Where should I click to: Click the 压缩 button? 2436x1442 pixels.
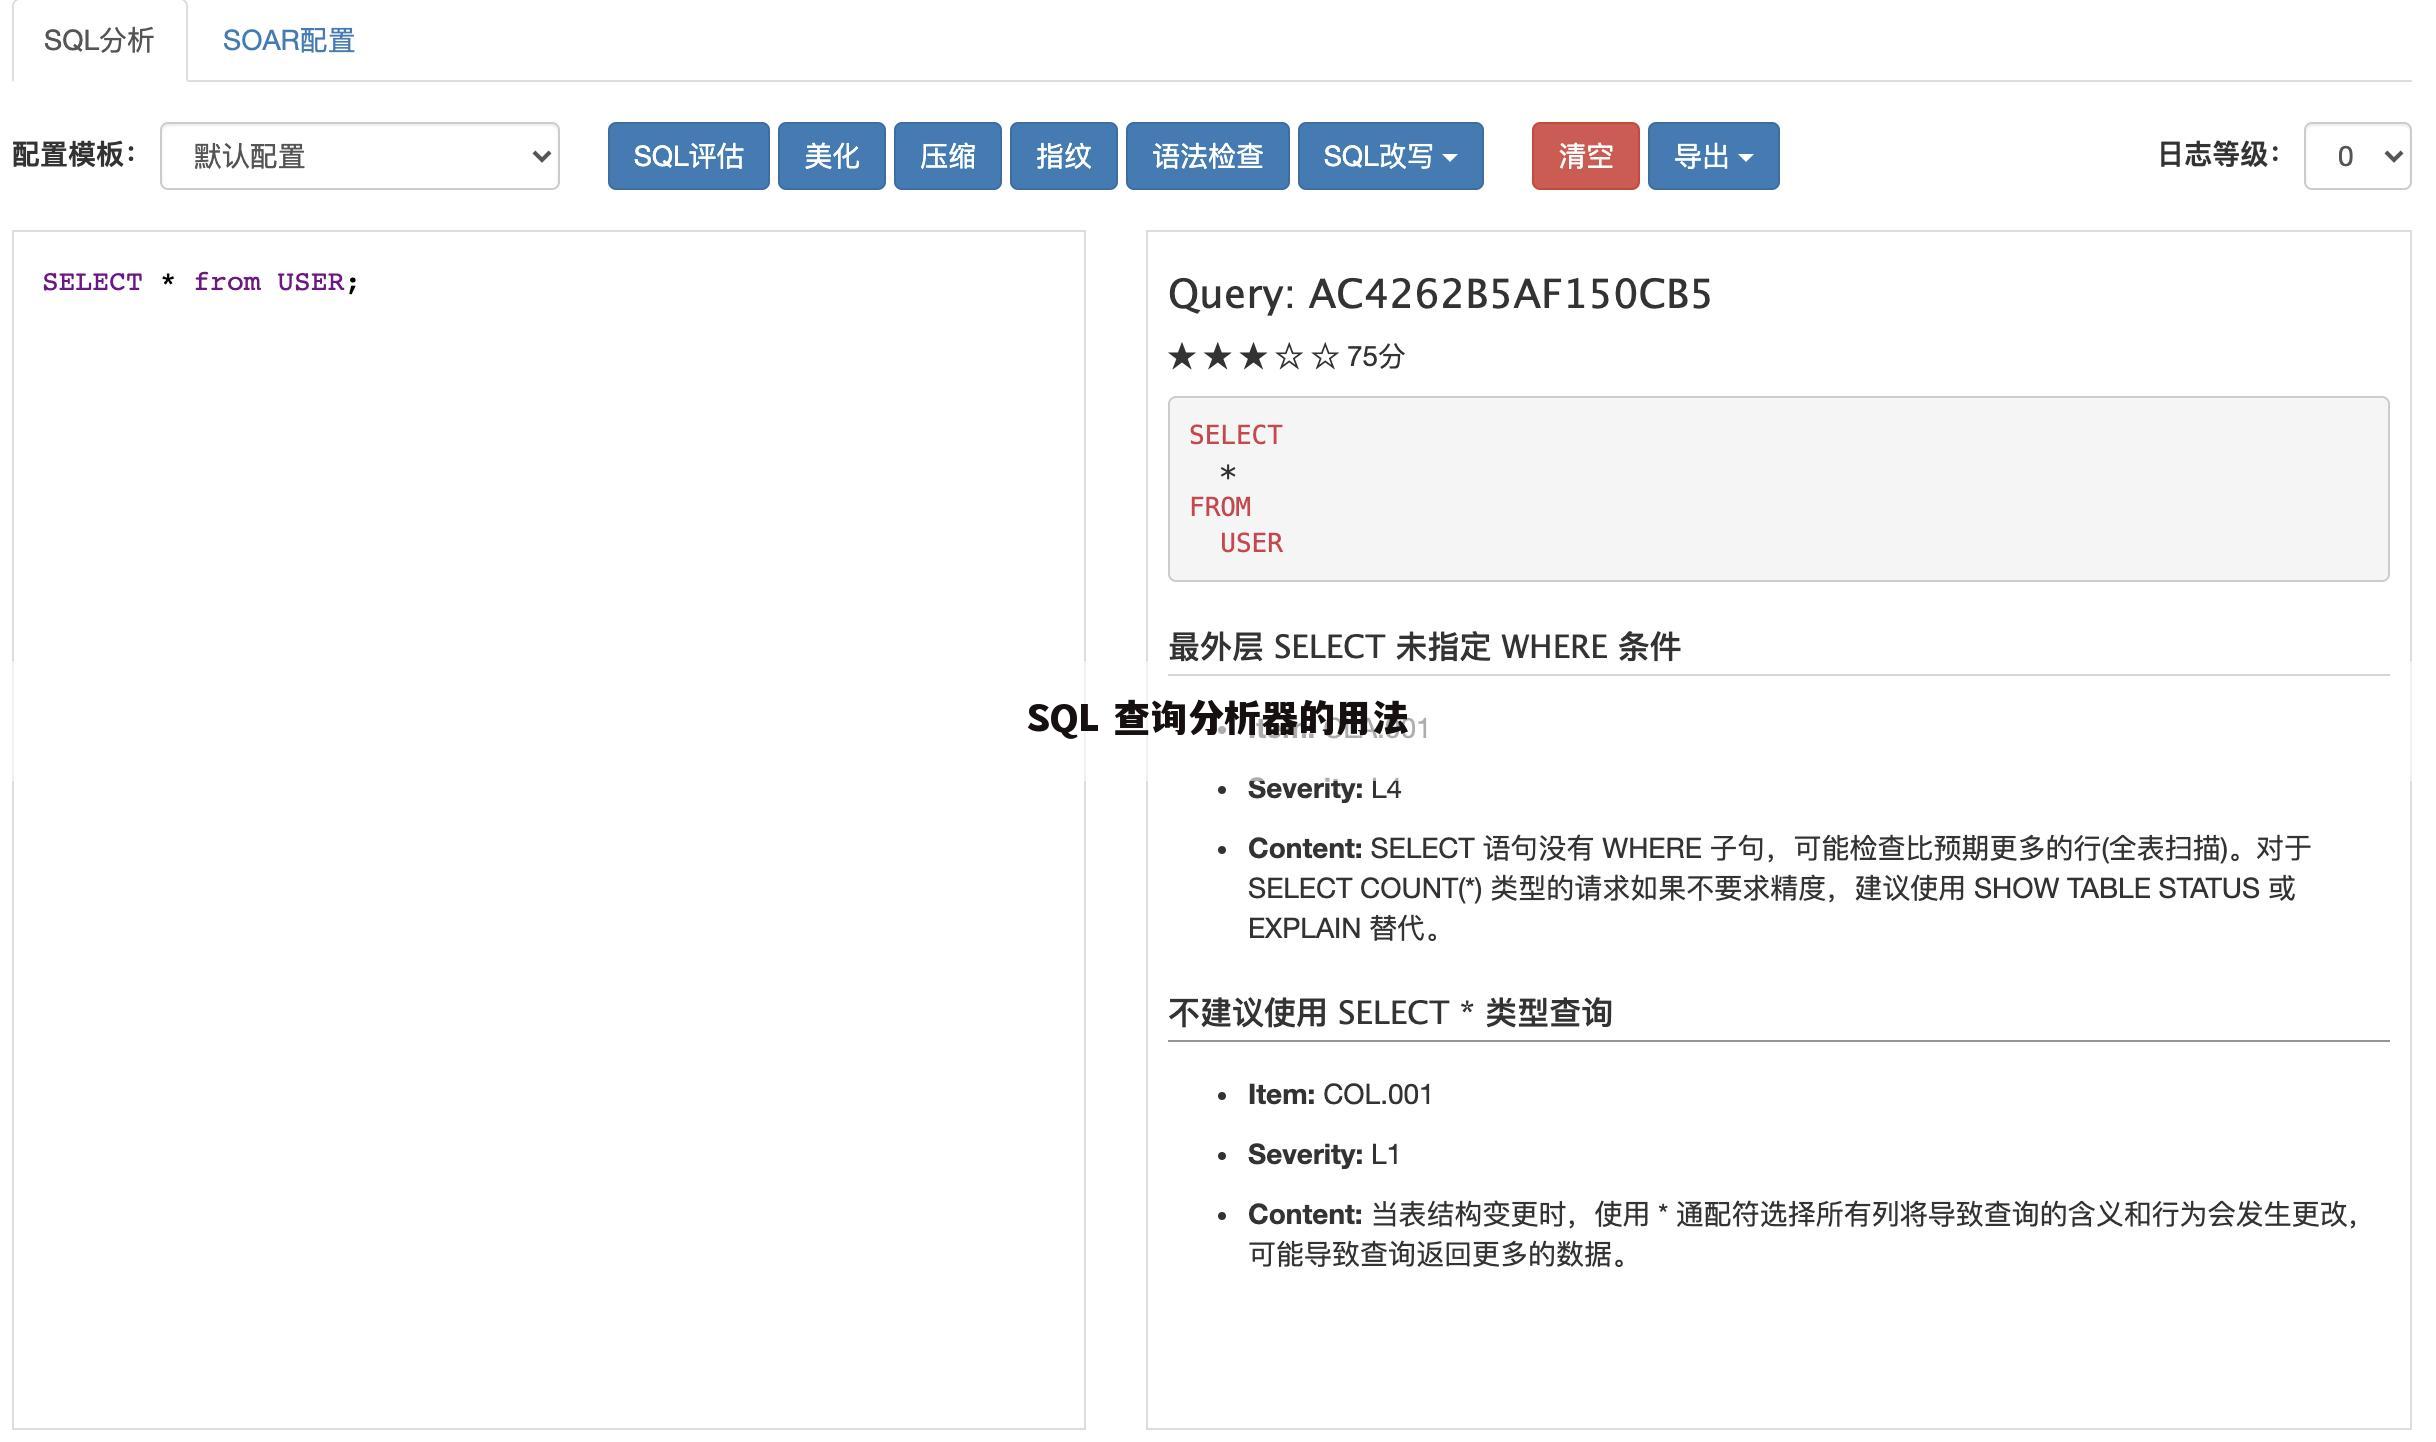pos(947,156)
